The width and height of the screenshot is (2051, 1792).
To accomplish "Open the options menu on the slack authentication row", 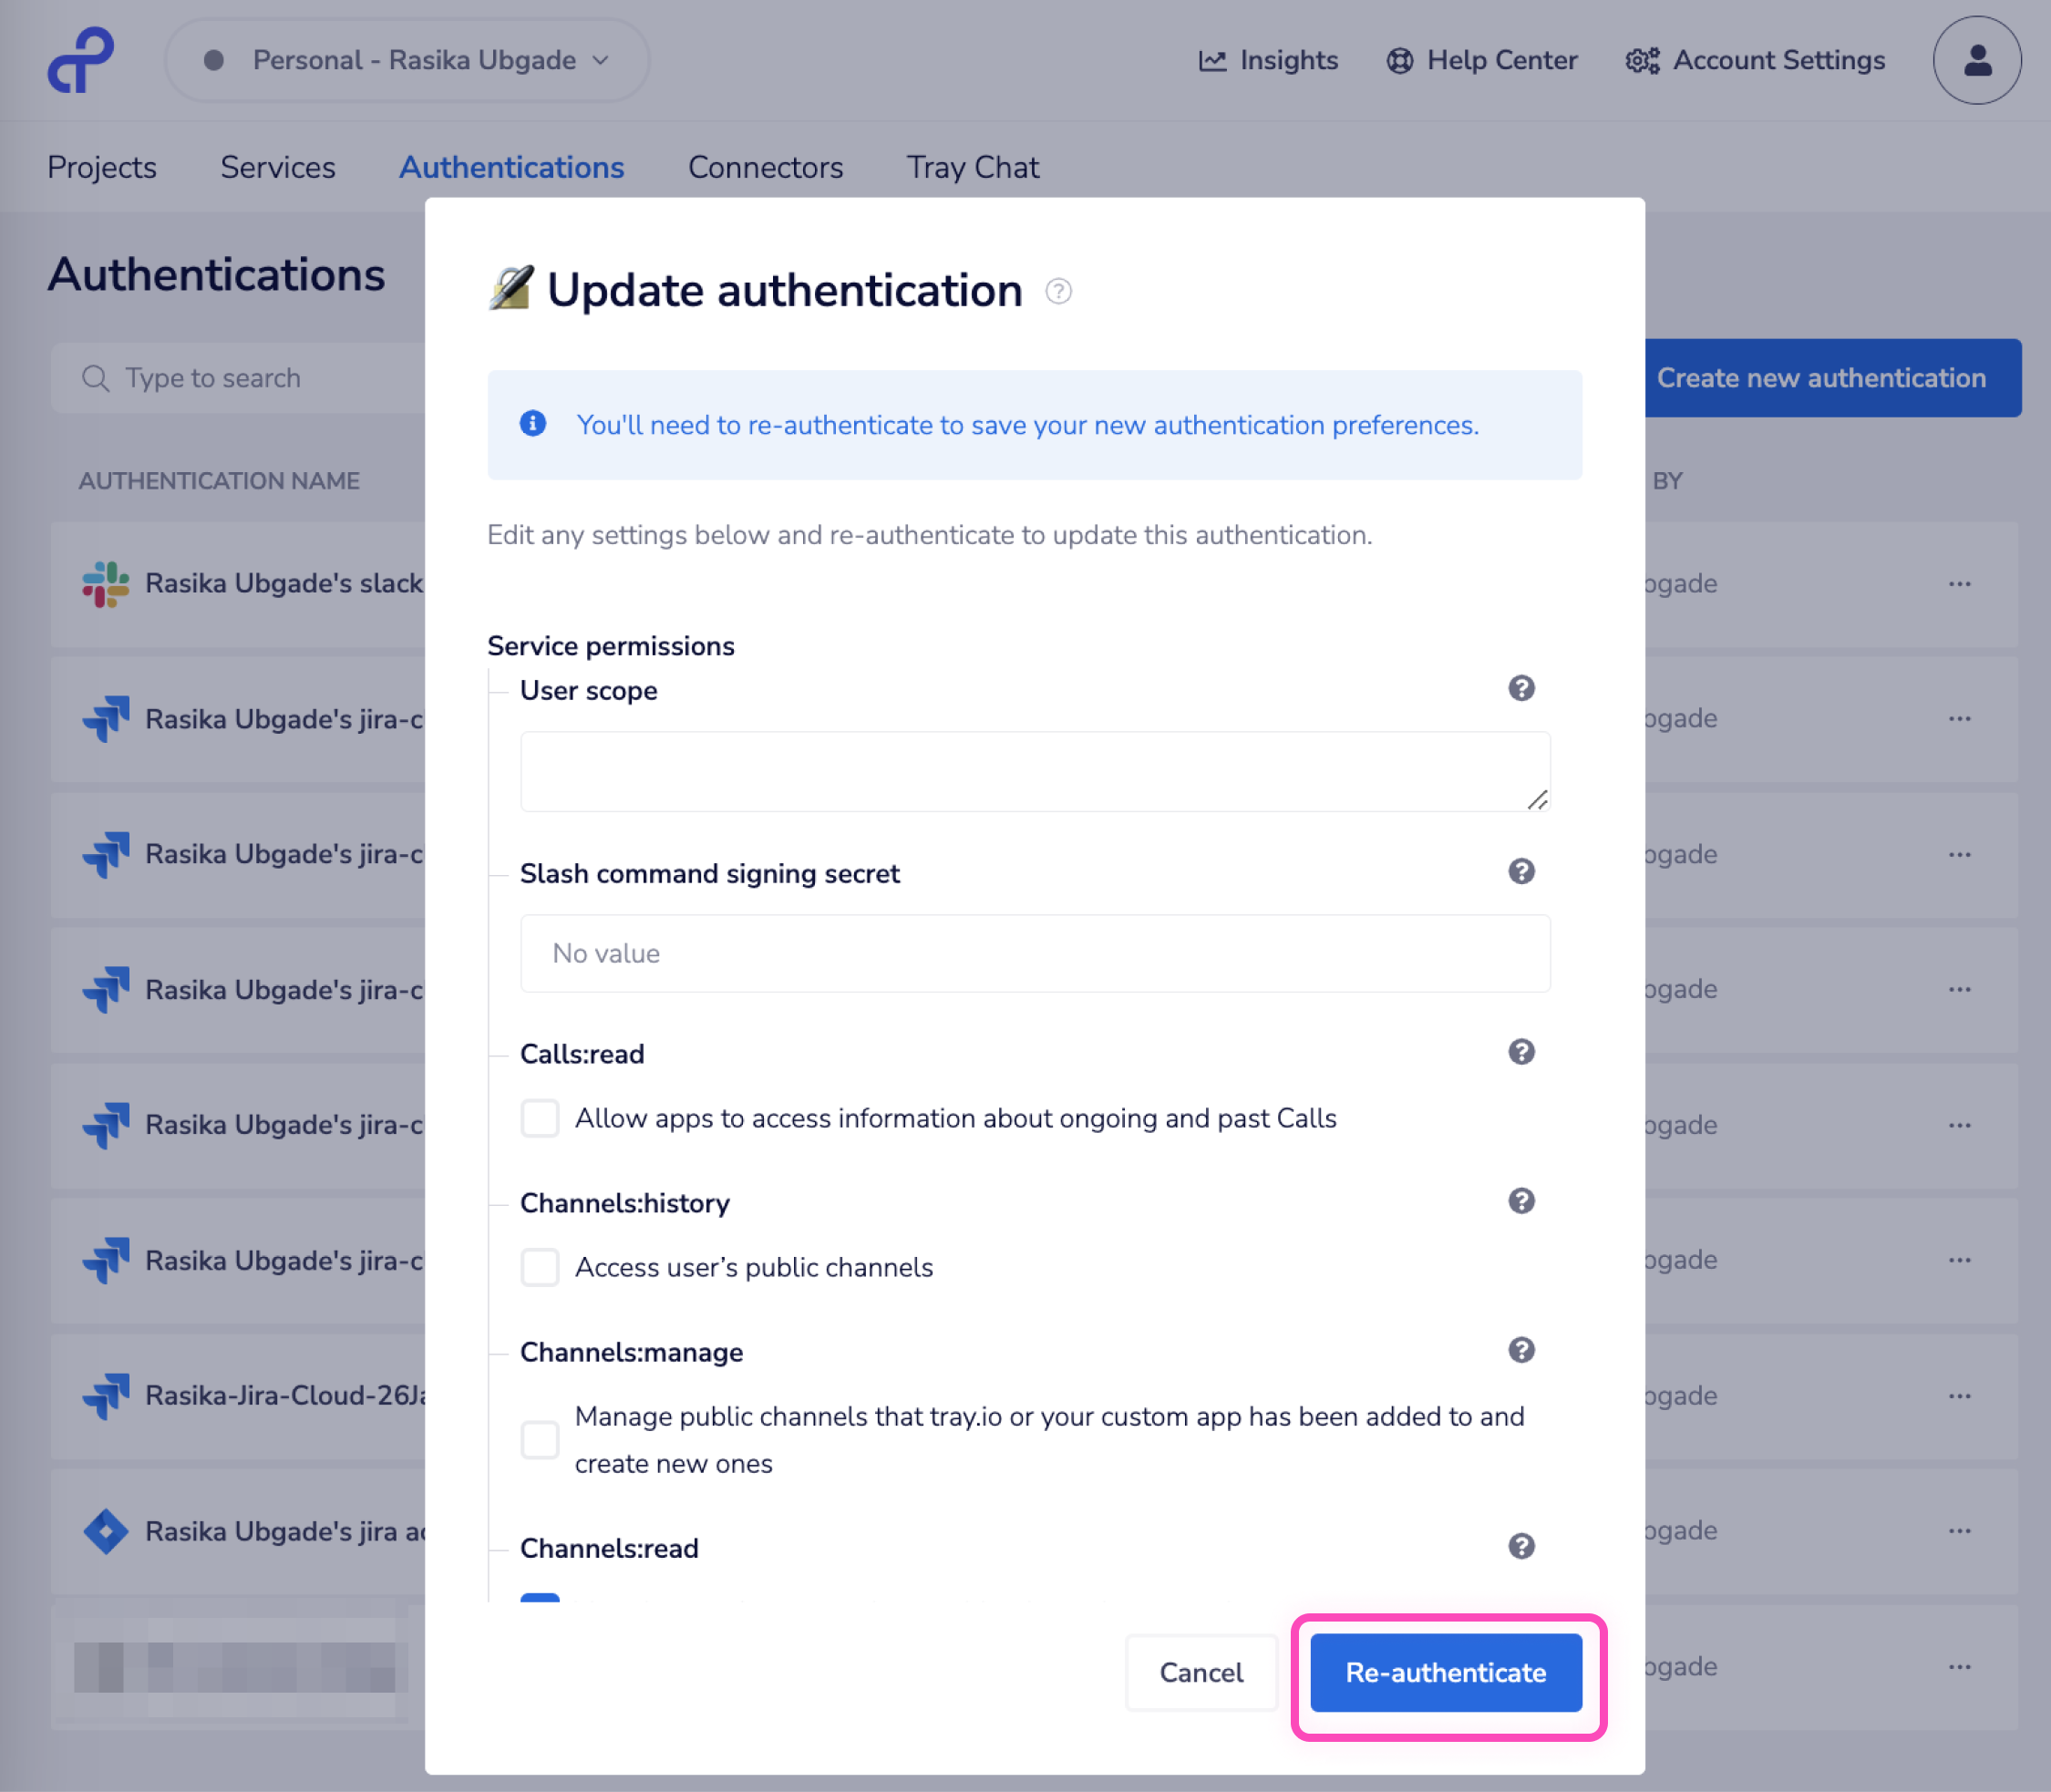I will pyautogui.click(x=1958, y=583).
